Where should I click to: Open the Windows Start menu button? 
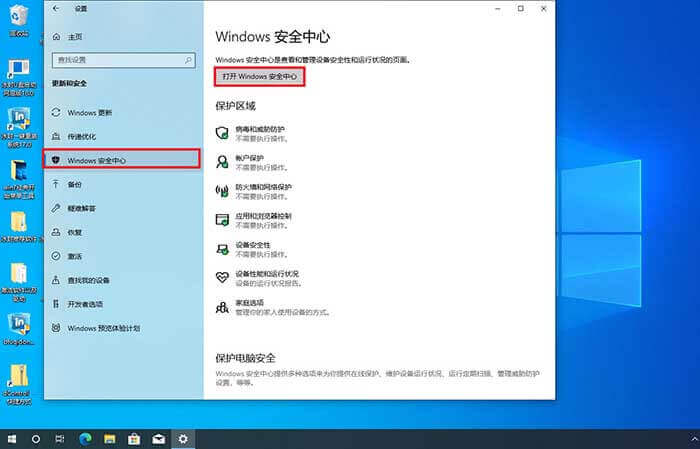[12, 438]
